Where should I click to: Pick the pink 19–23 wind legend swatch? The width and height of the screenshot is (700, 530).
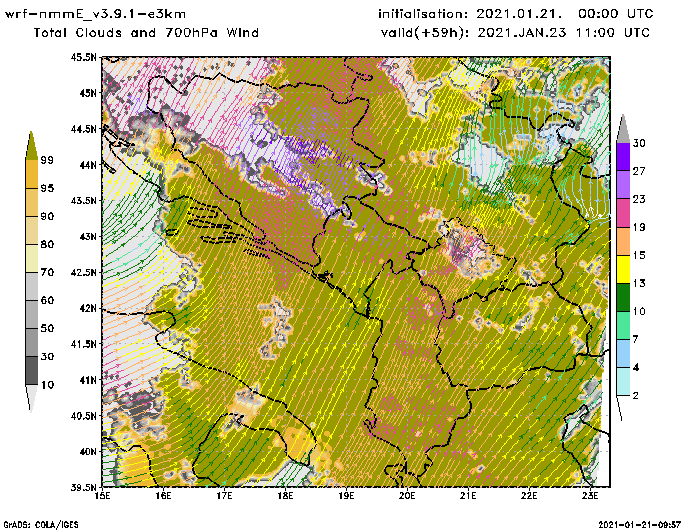tap(623, 213)
